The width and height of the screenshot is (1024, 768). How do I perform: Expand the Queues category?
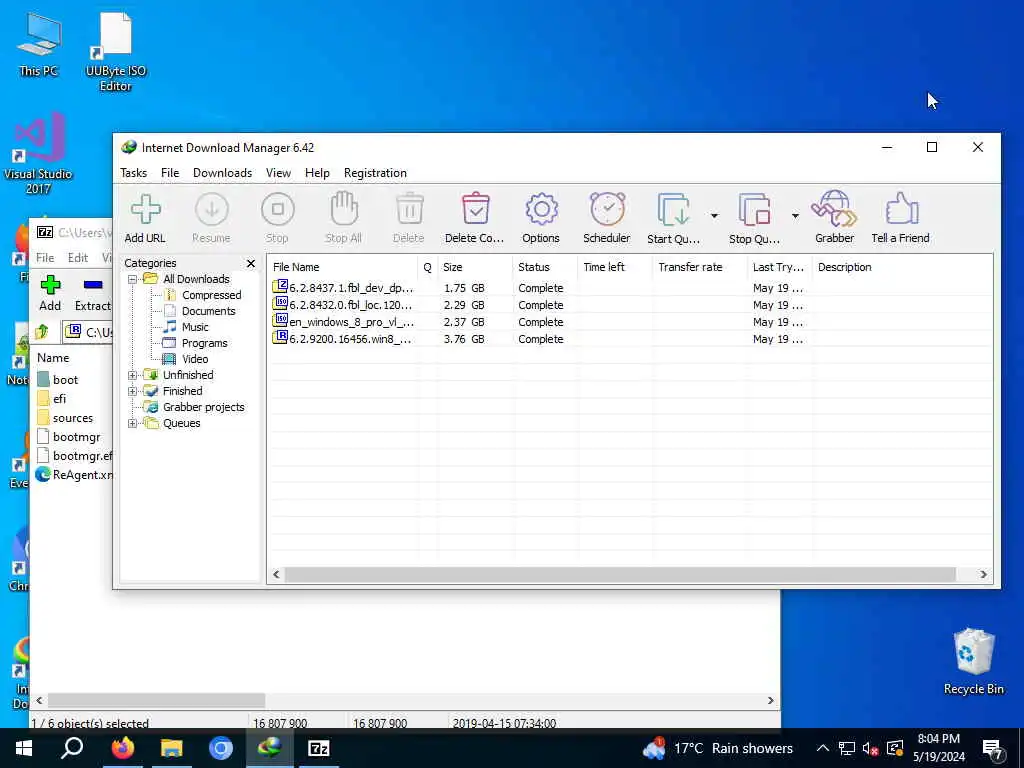pos(133,423)
